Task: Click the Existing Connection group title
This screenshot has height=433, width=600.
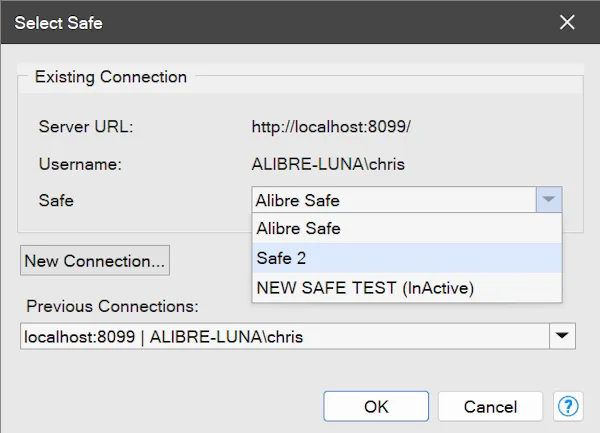Action: pyautogui.click(x=111, y=77)
